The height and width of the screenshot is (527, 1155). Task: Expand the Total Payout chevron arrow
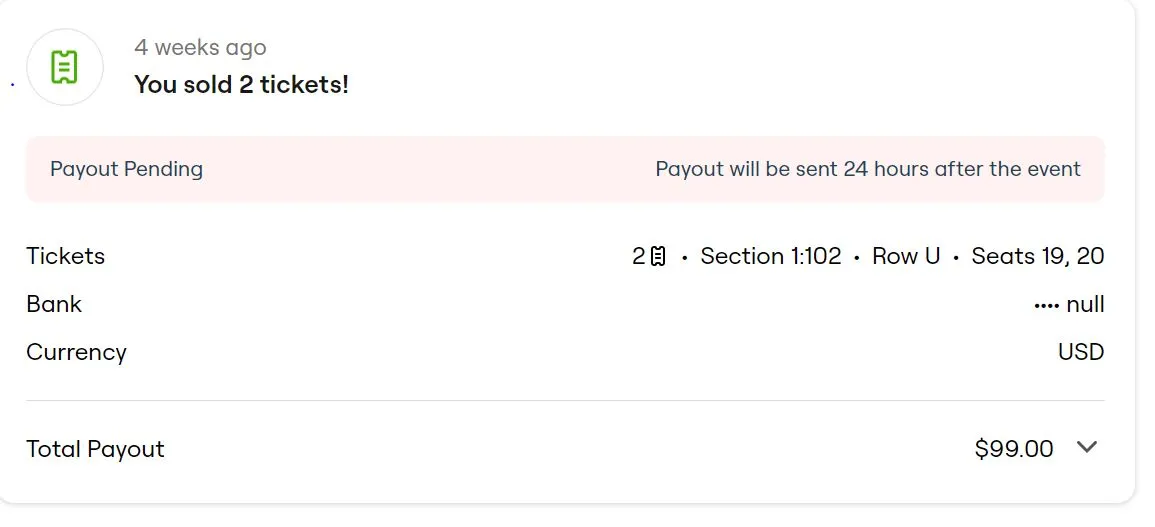pos(1087,448)
